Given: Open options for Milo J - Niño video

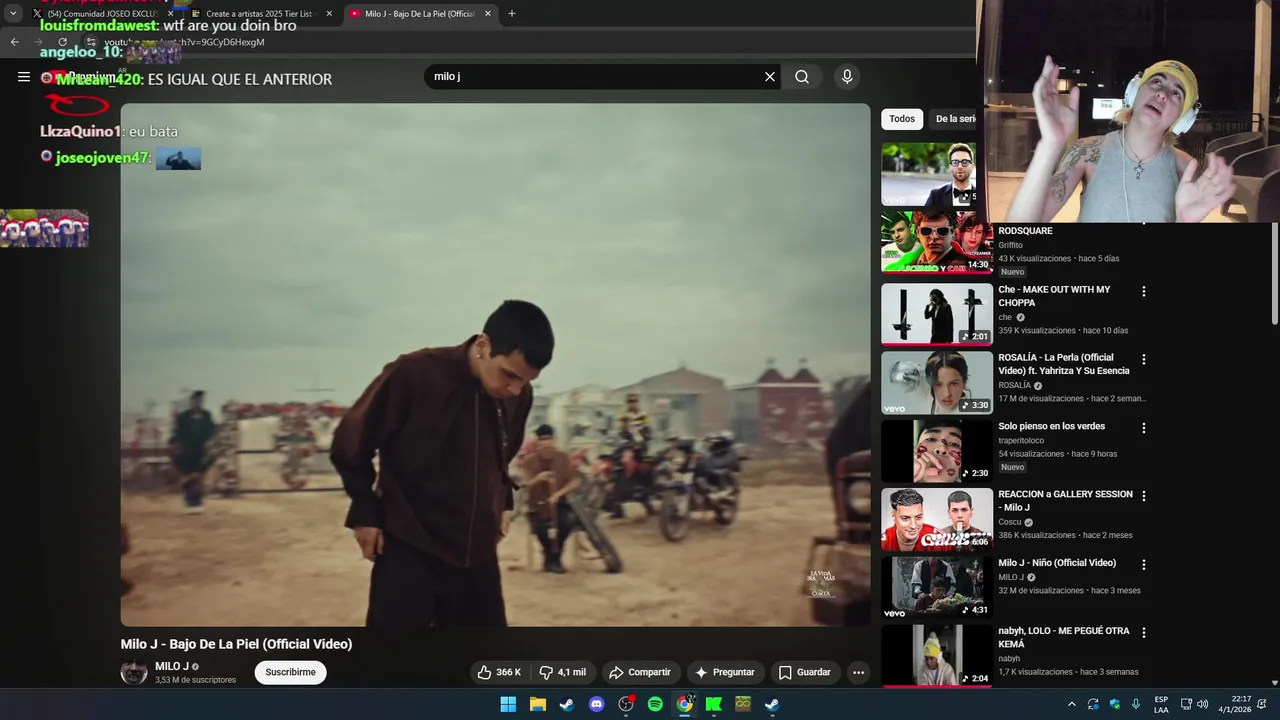Looking at the screenshot, I should tap(1144, 564).
